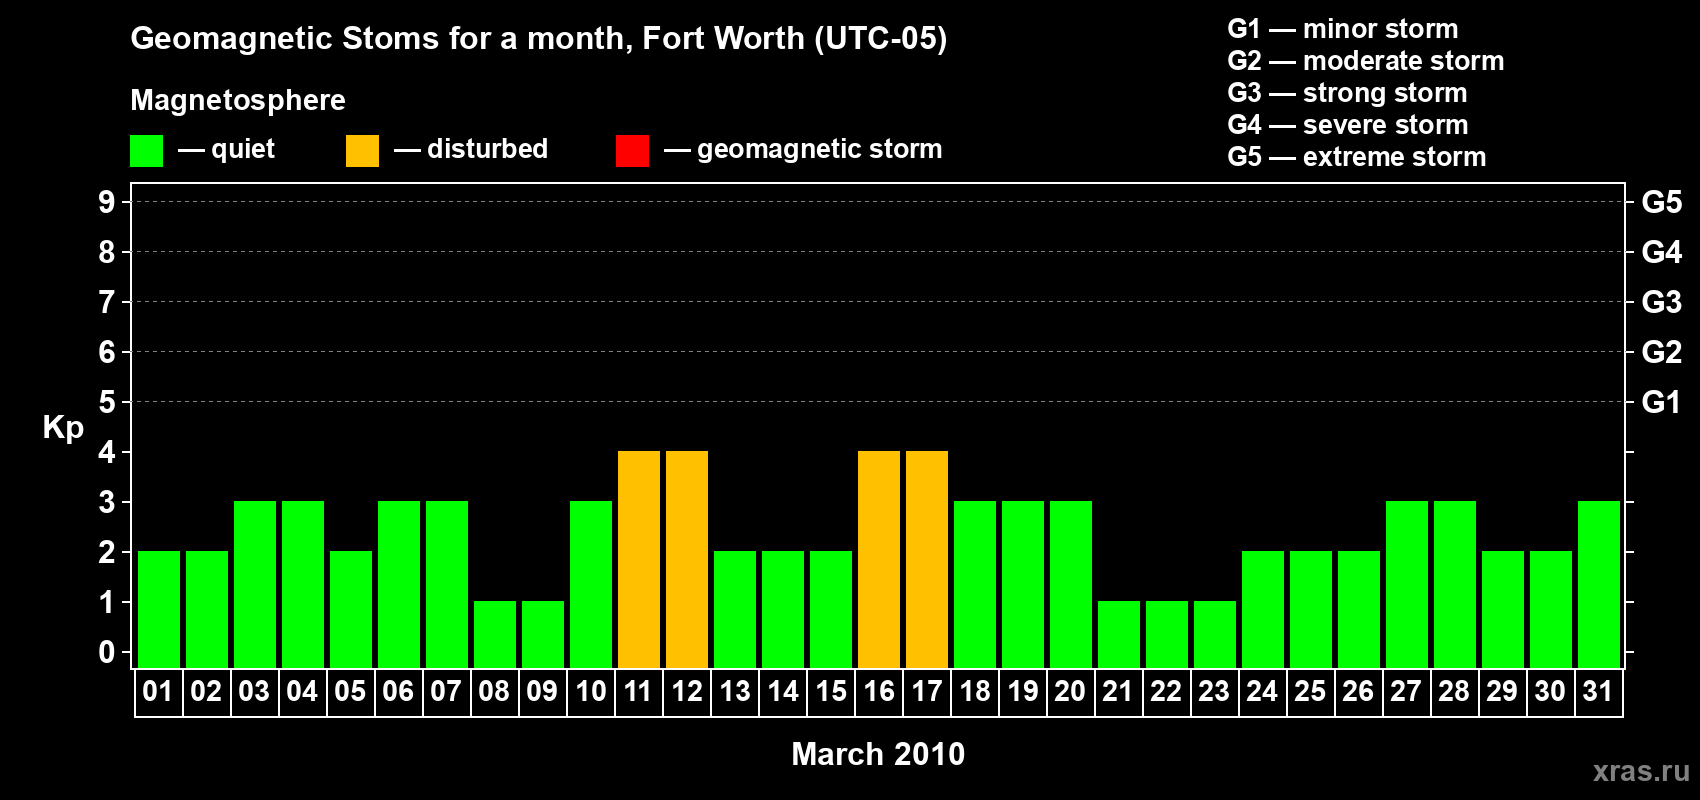Image resolution: width=1700 pixels, height=800 pixels.
Task: Click the day 27 date label
Action: [x=1406, y=691]
